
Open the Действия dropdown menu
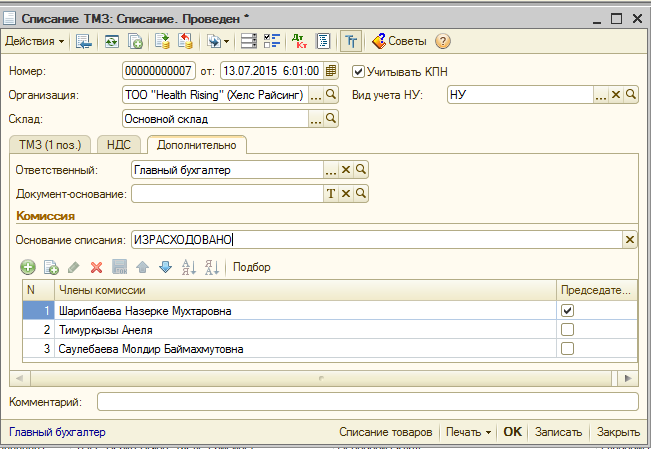coord(34,41)
